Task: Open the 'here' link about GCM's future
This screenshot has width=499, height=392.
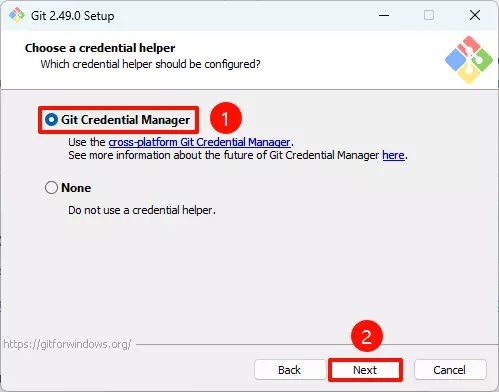Action: 393,155
